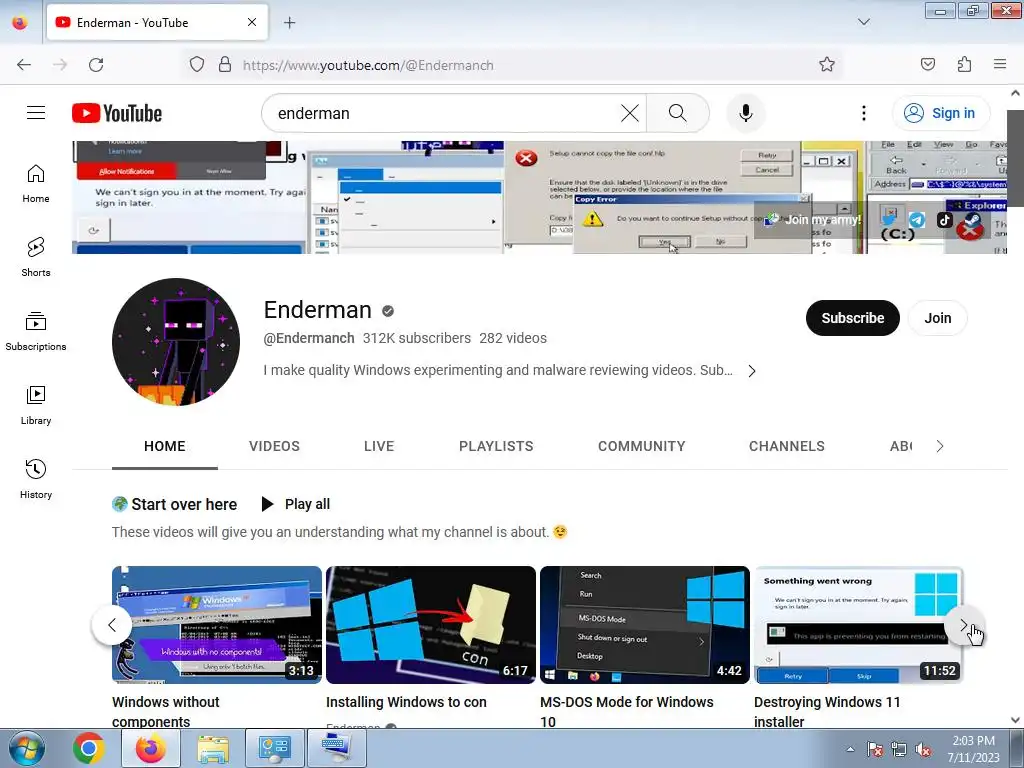Click the Save to Pocket icon
This screenshot has height=768, width=1024.
928,65
